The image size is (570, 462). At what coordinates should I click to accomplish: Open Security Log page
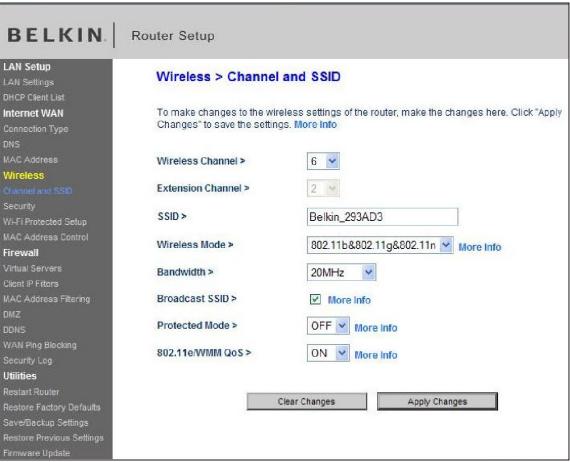pyautogui.click(x=28, y=361)
